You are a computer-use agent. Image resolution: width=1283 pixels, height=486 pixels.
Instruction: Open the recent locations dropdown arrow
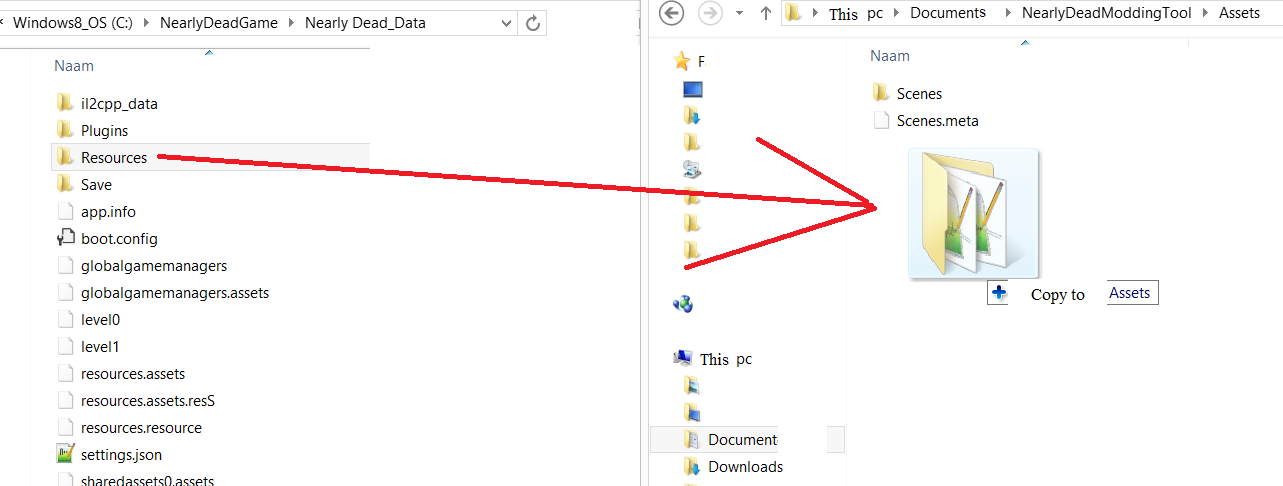click(x=739, y=14)
